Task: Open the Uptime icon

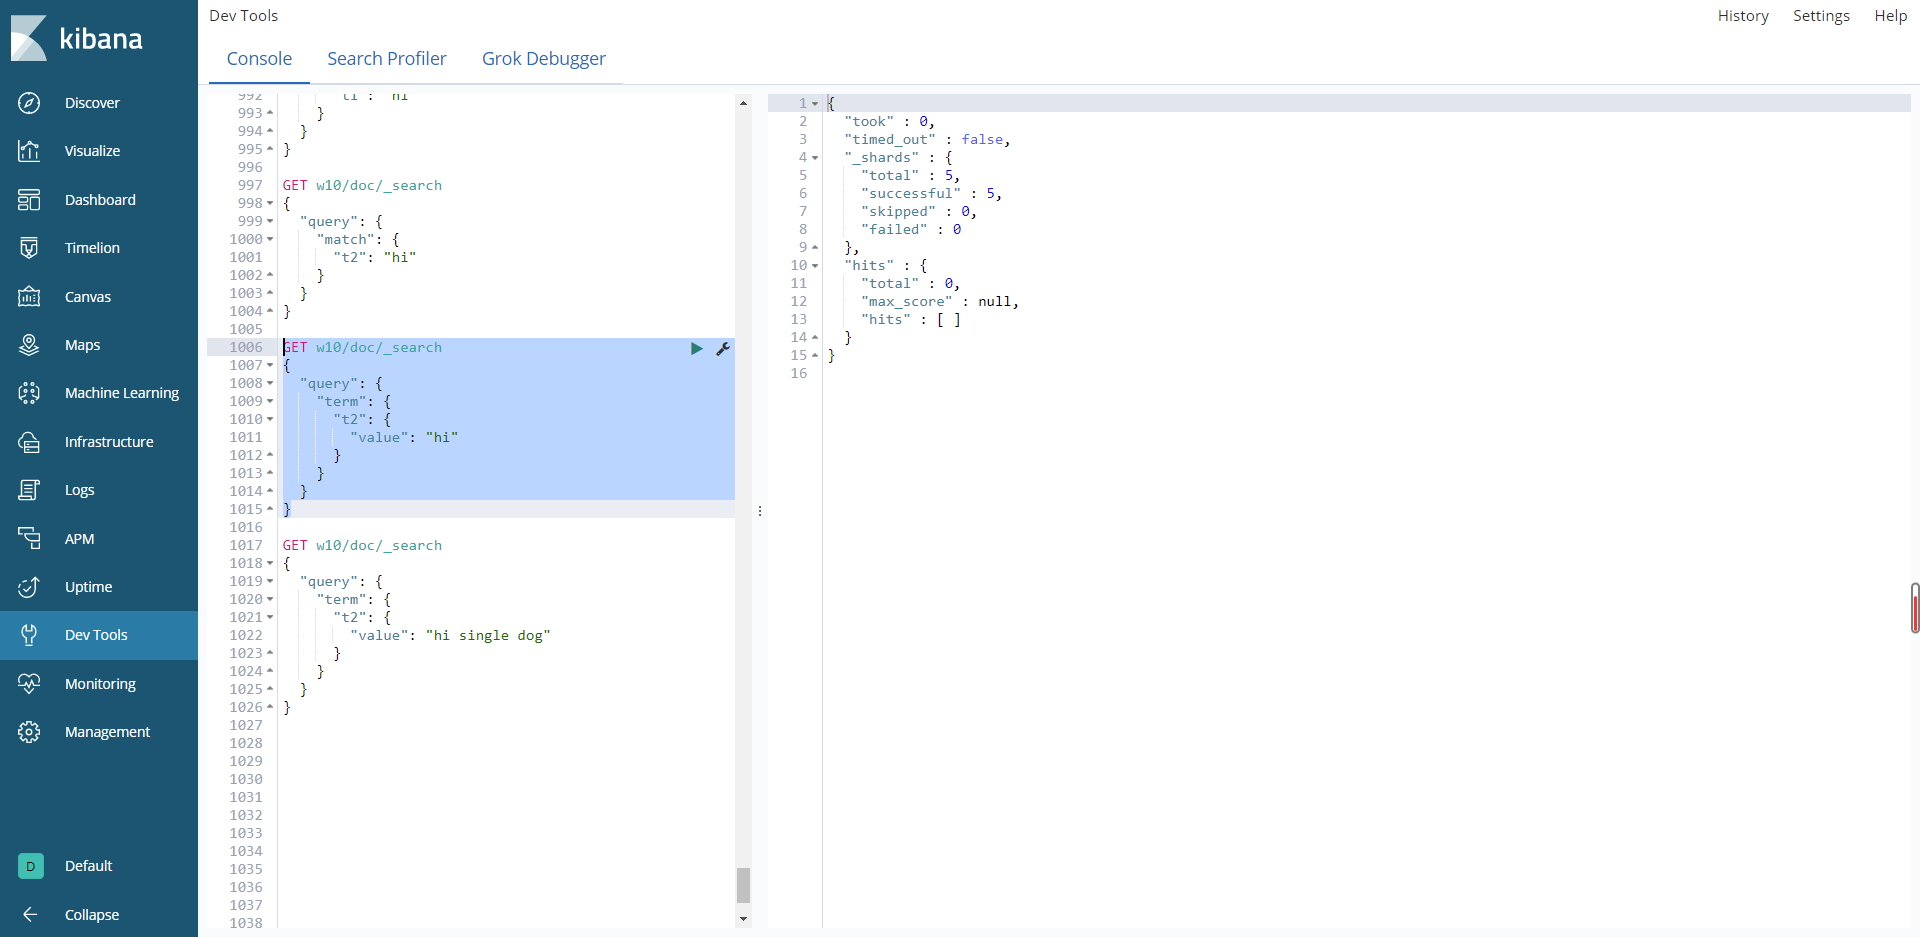Action: click(29, 587)
